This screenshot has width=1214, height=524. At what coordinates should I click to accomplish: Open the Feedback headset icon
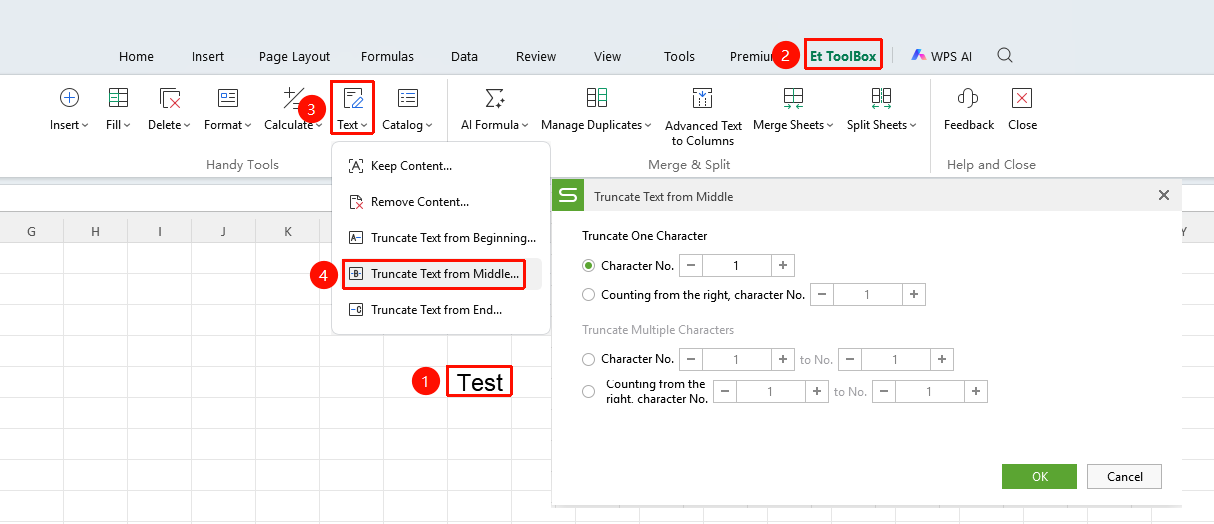point(968,97)
